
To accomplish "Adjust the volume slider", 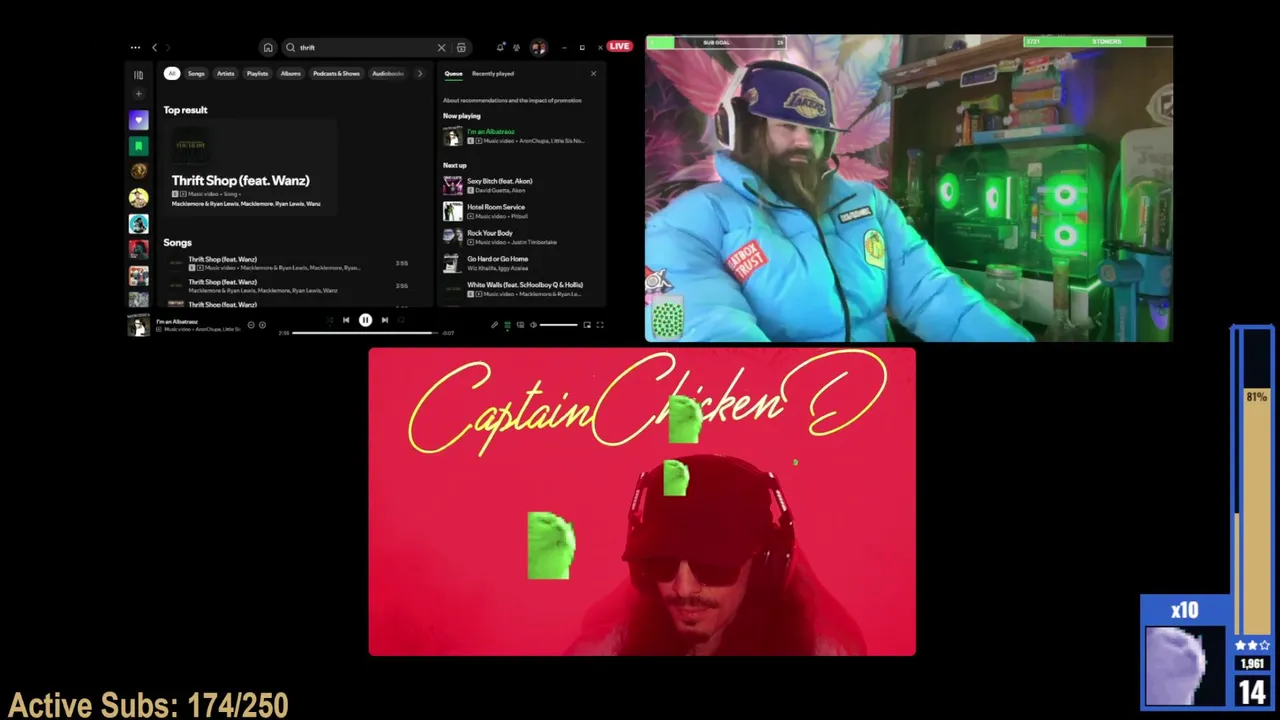I will [558, 324].
